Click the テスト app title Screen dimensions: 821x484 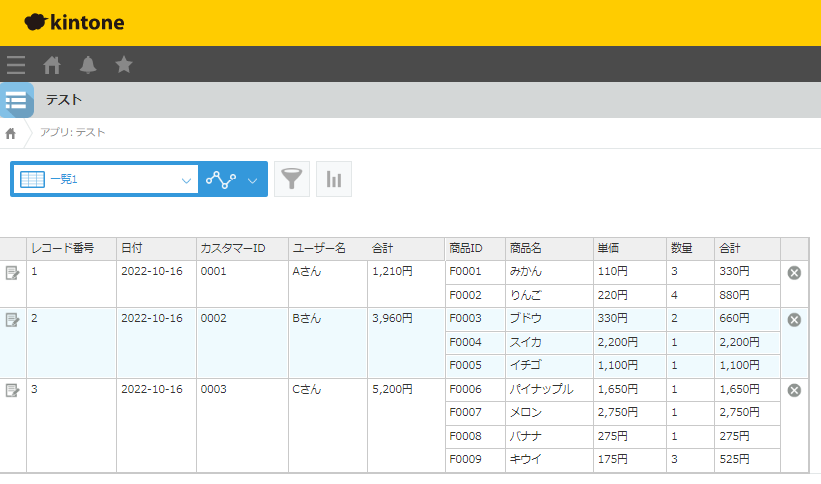(64, 100)
